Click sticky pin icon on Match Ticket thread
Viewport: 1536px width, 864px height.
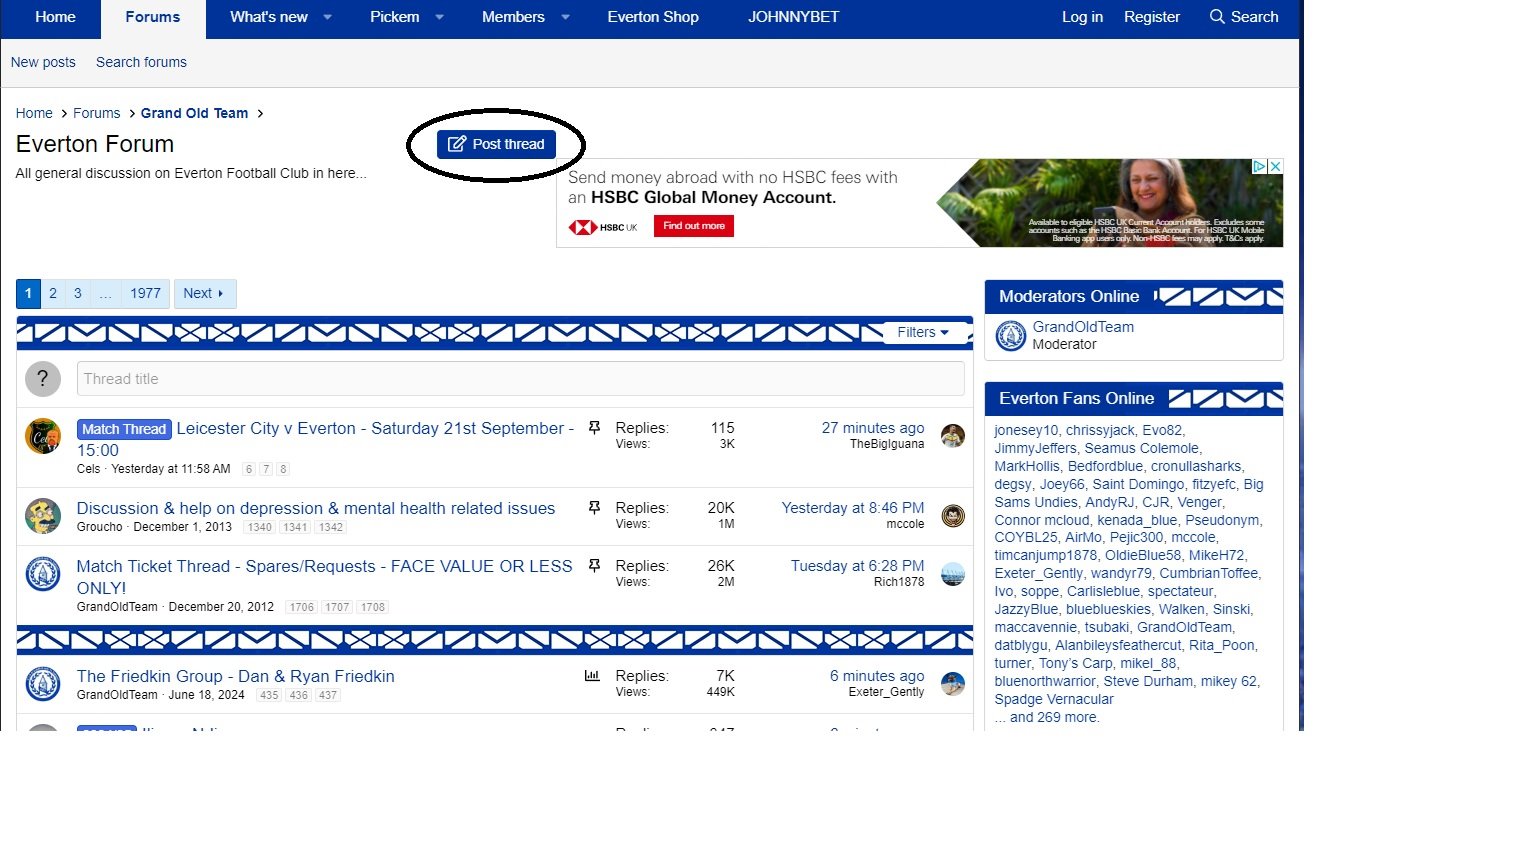[x=594, y=566]
